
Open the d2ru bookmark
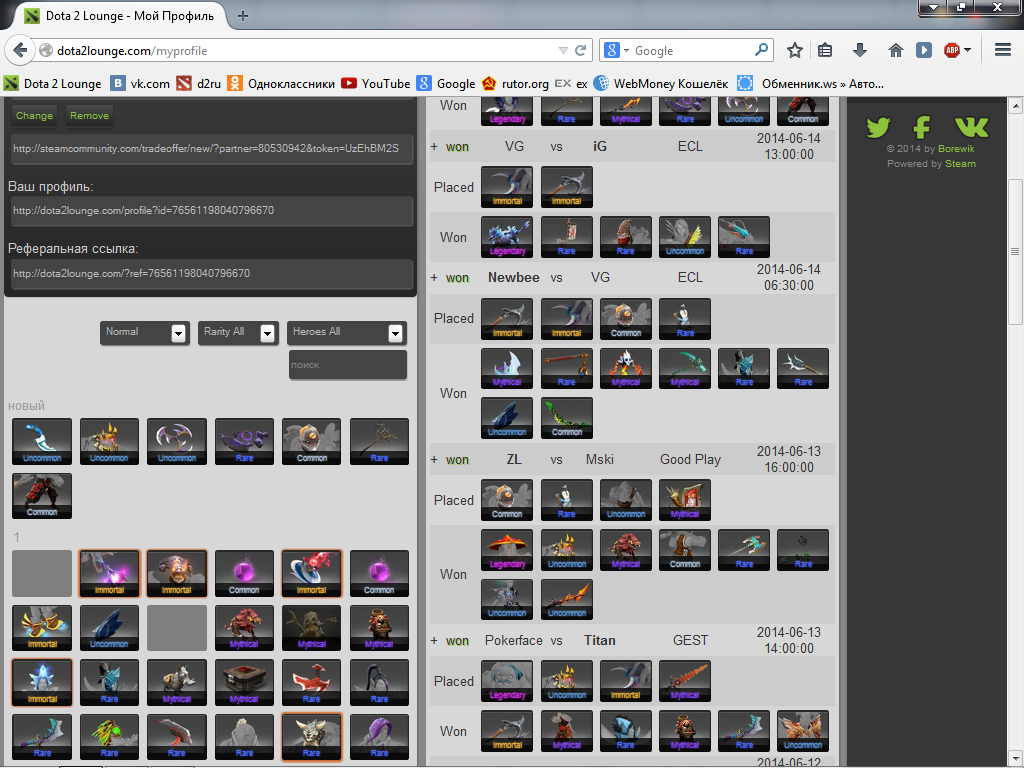pyautogui.click(x=199, y=84)
